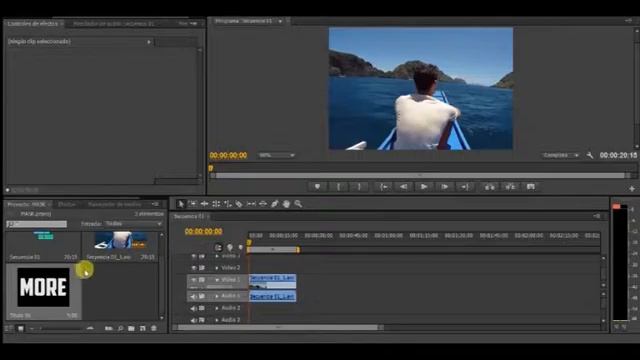The width and height of the screenshot is (640, 360).
Task: Collapse the Video 1 track
Action: coord(217,280)
